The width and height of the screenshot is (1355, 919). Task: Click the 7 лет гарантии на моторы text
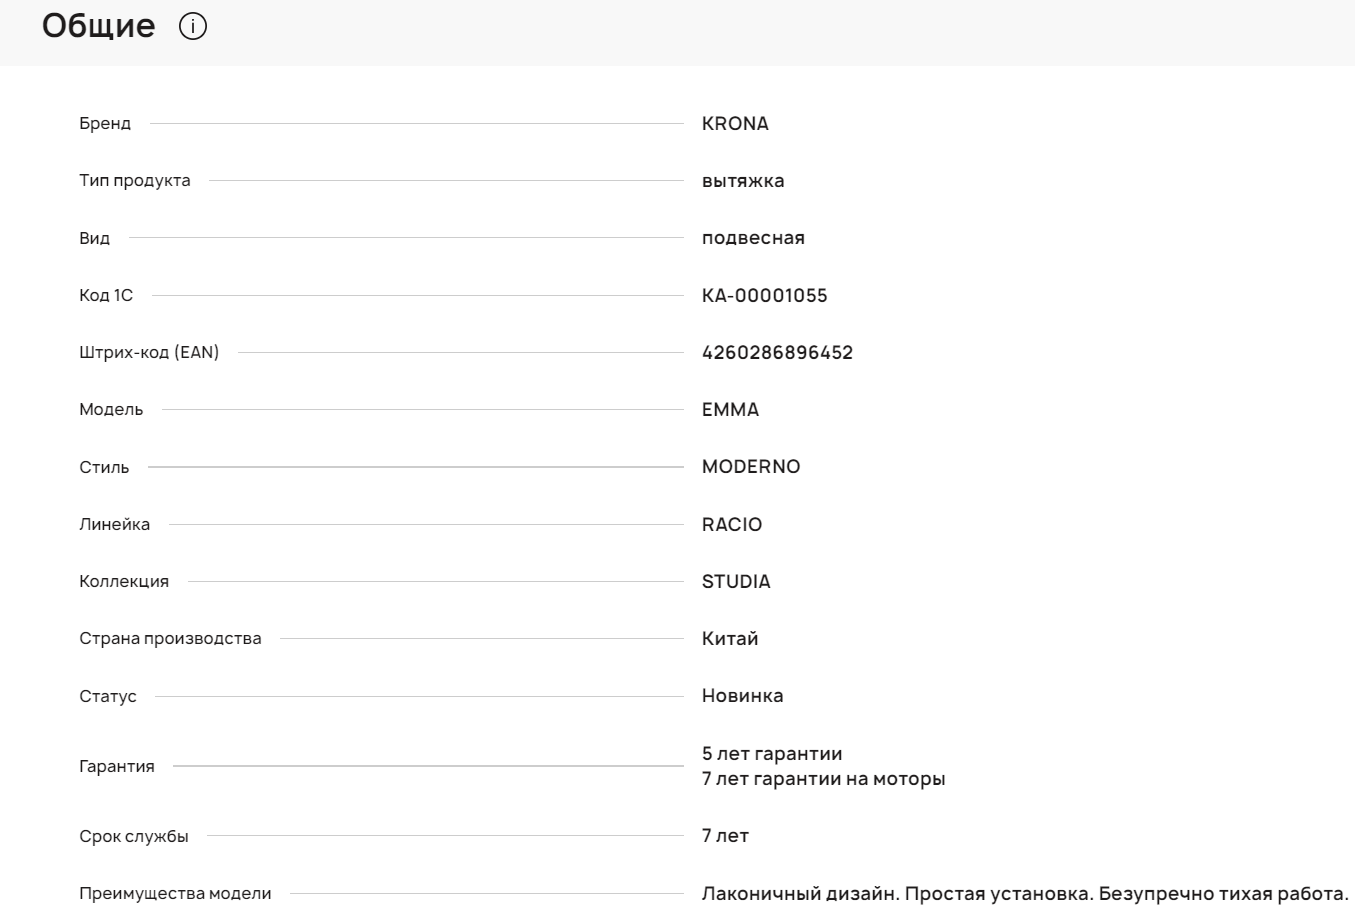[x=823, y=779]
